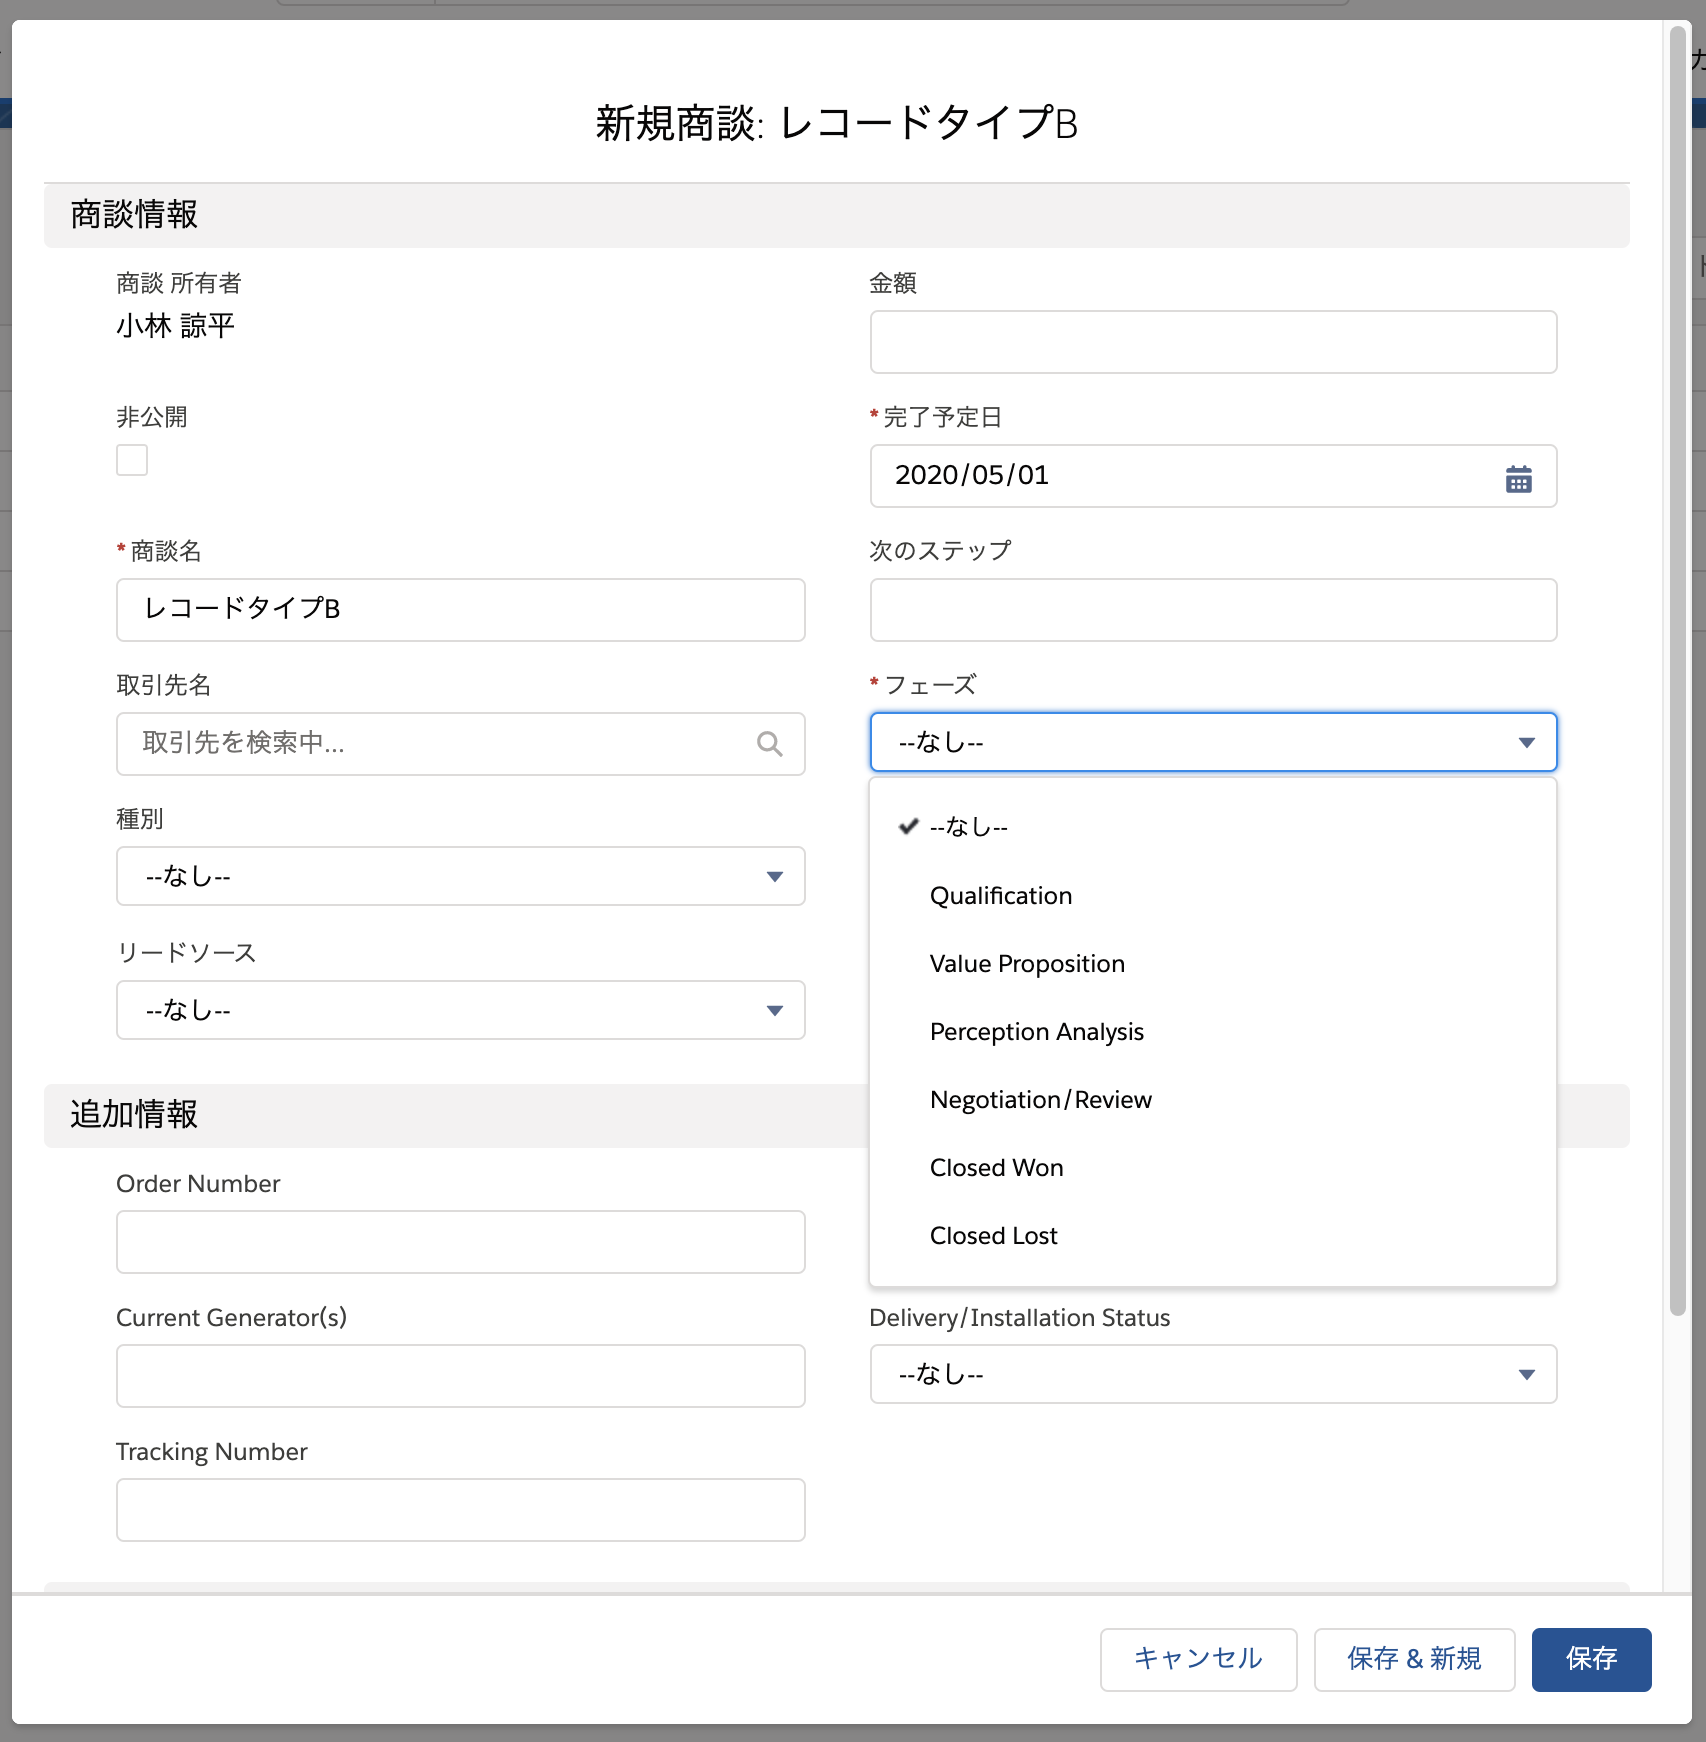
Task: Select Negotiation/Review phase option
Action: click(1041, 1099)
